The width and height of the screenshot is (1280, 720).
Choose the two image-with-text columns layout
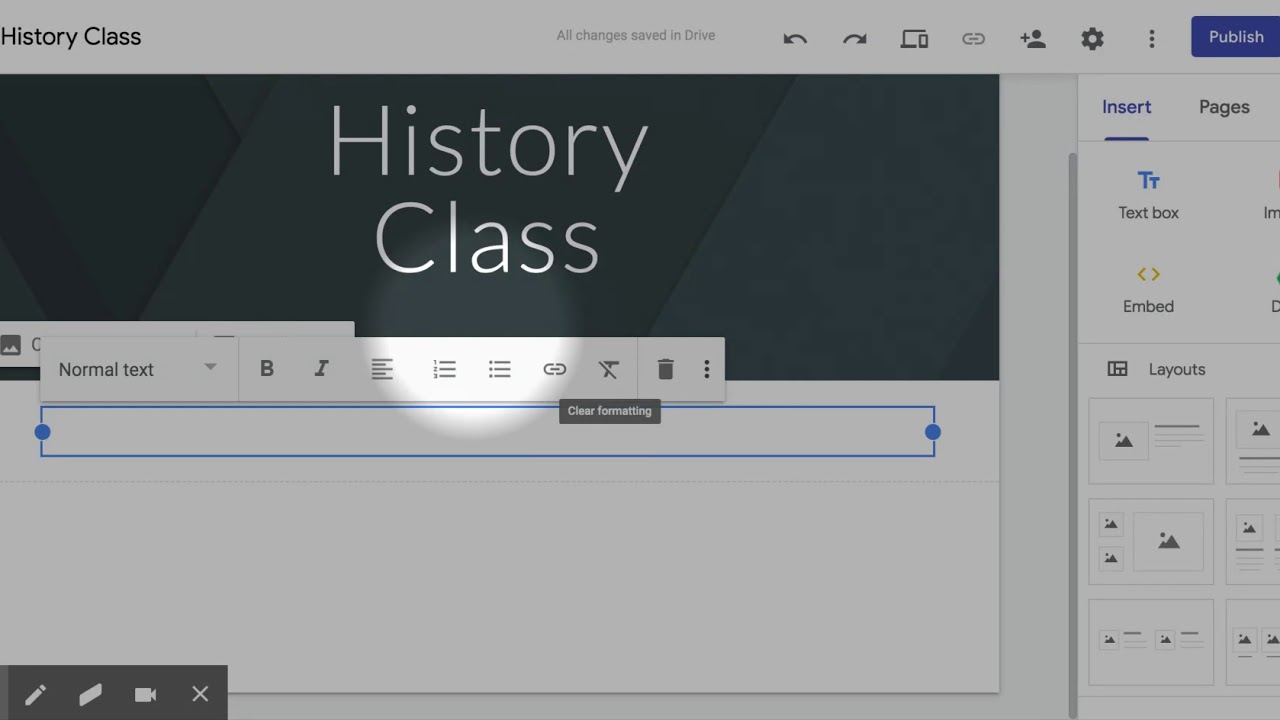[1151, 641]
